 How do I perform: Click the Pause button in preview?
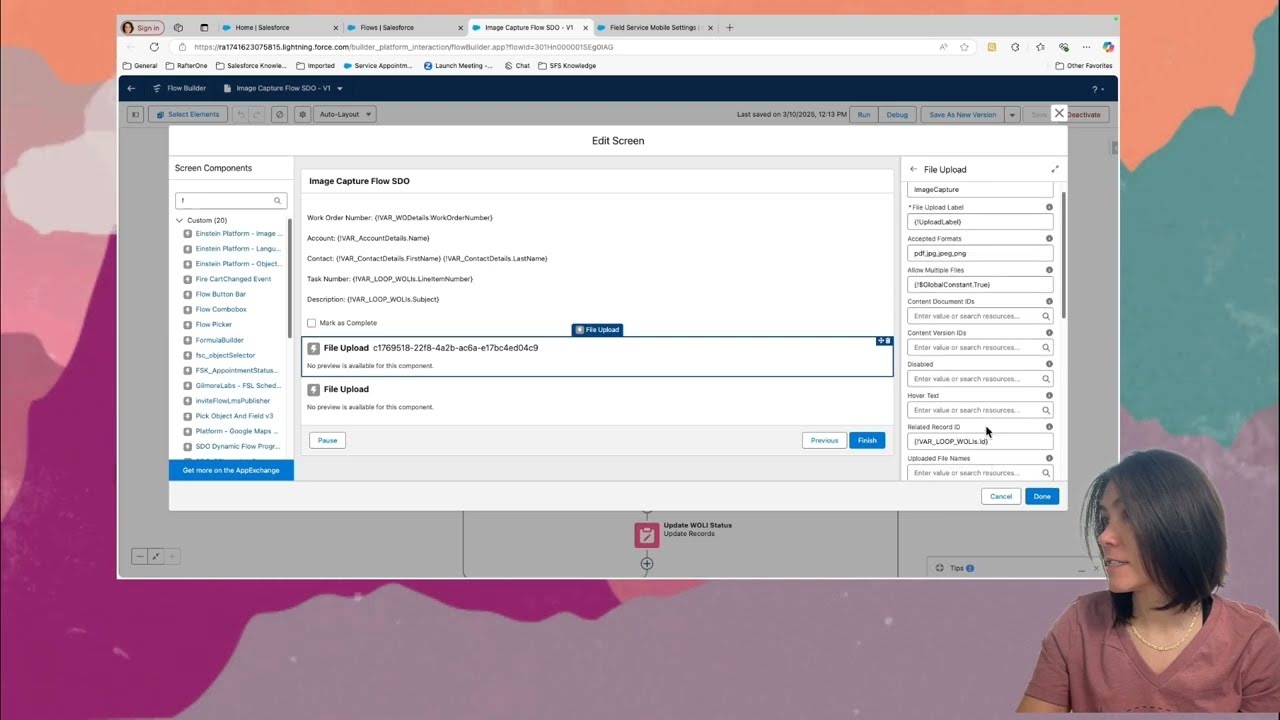(x=327, y=440)
